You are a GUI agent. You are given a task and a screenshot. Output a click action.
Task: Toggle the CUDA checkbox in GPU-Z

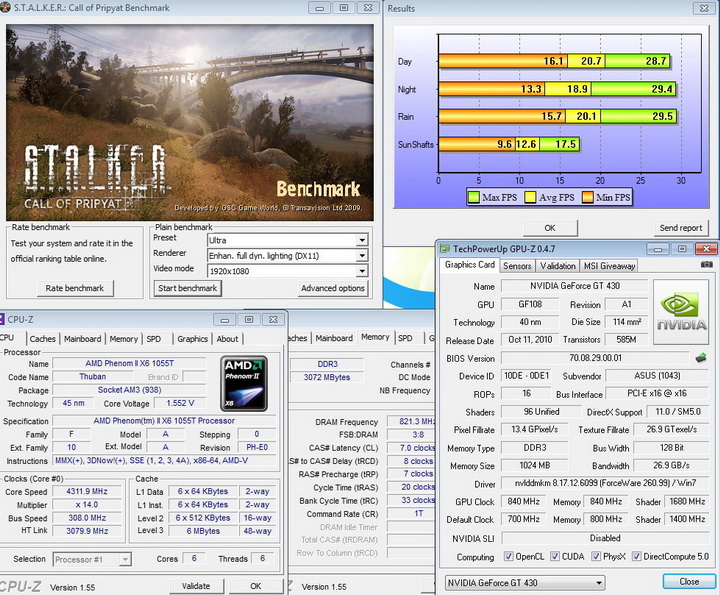click(555, 556)
